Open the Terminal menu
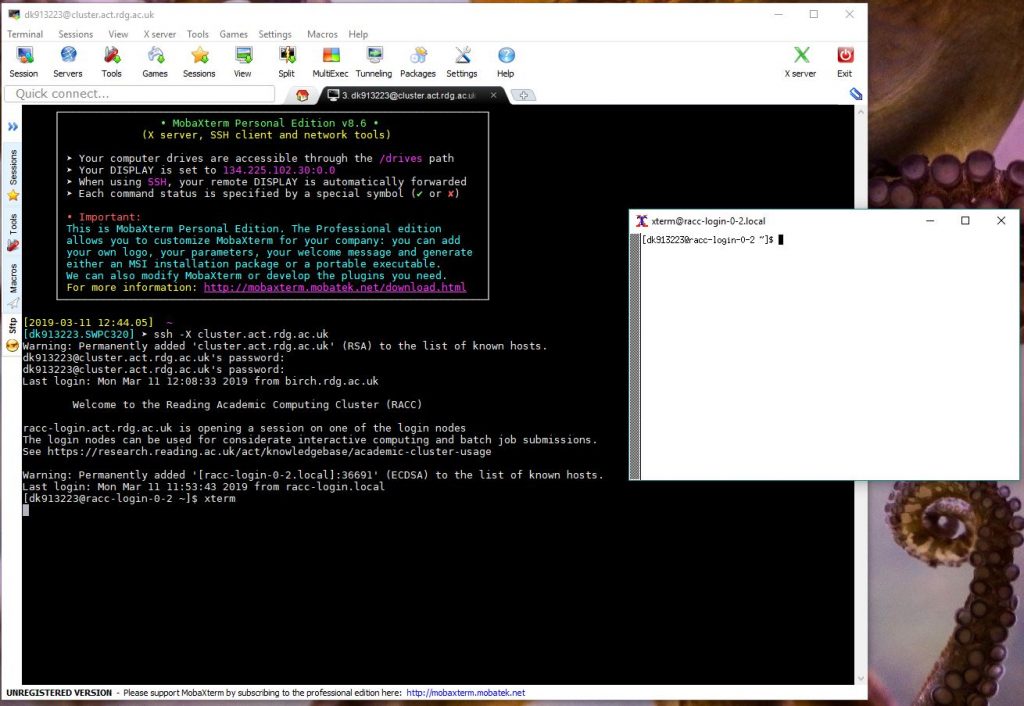Viewport: 1024px width, 706px height. [25, 34]
